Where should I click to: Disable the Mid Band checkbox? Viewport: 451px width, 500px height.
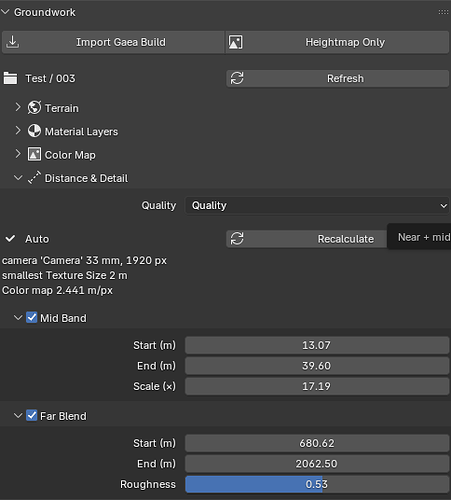coord(32,318)
